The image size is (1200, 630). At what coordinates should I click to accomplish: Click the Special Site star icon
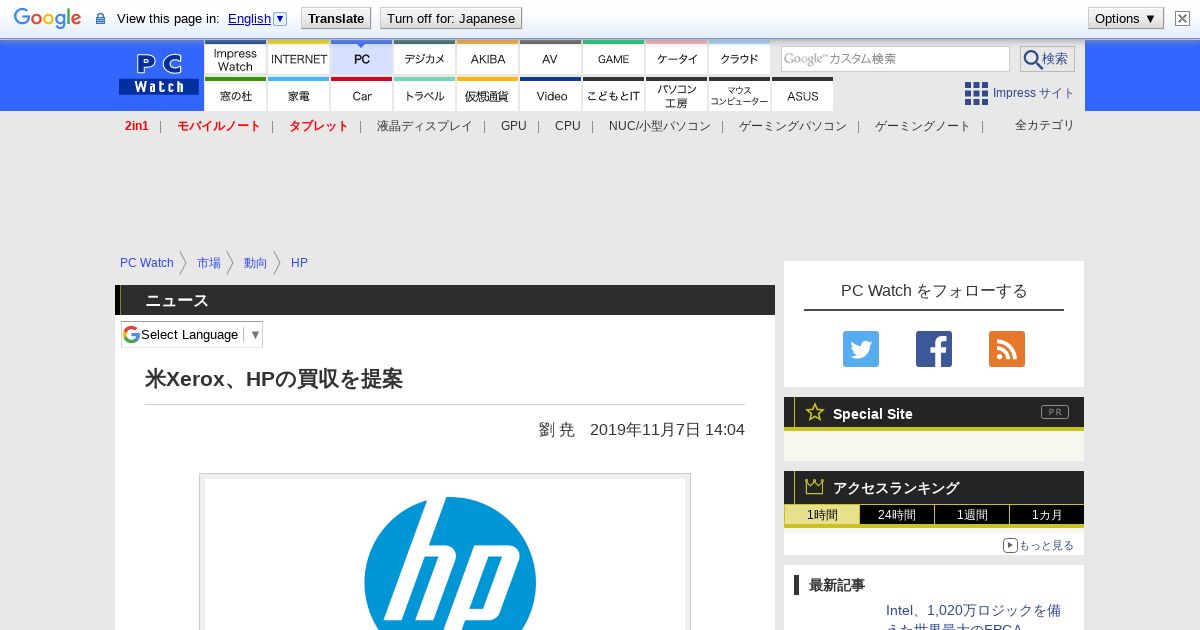[x=815, y=412]
